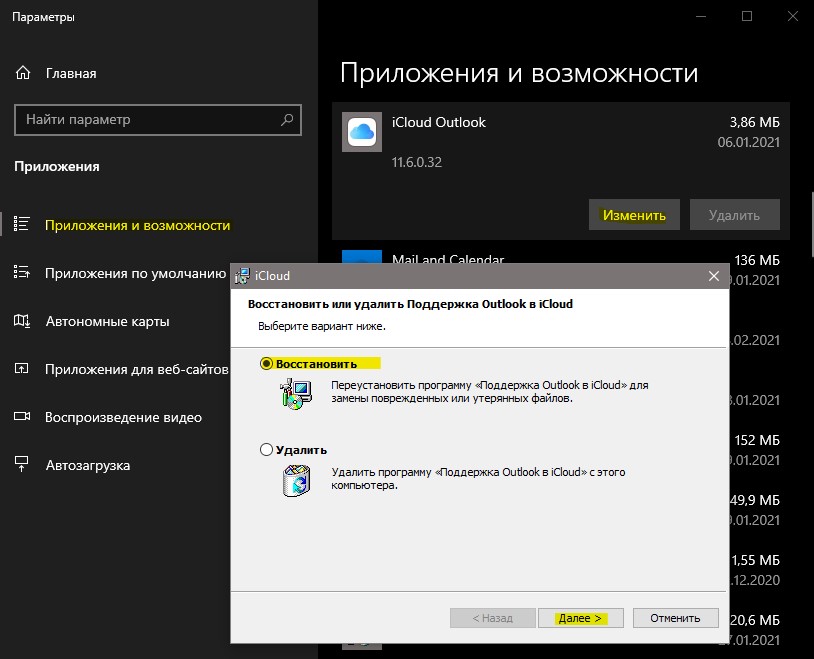Click the iCloud Outlook app icon
Viewport: 814px width, 659px height.
(x=362, y=132)
